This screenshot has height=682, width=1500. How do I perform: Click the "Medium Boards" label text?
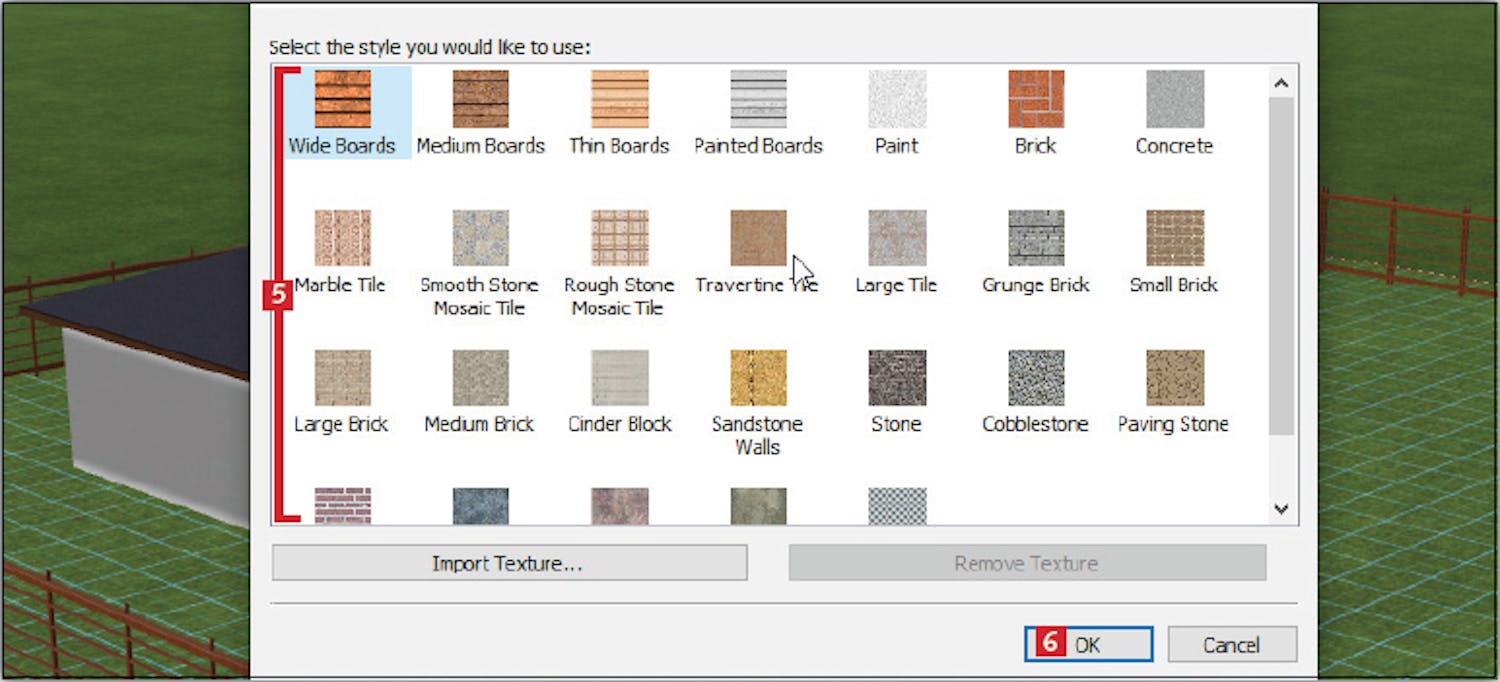click(x=480, y=146)
